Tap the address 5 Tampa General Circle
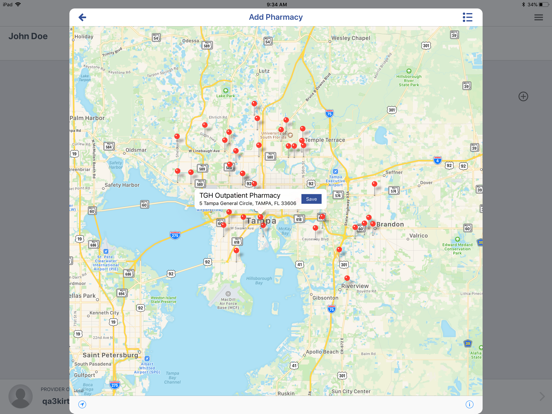Image resolution: width=552 pixels, height=414 pixels. (247, 203)
